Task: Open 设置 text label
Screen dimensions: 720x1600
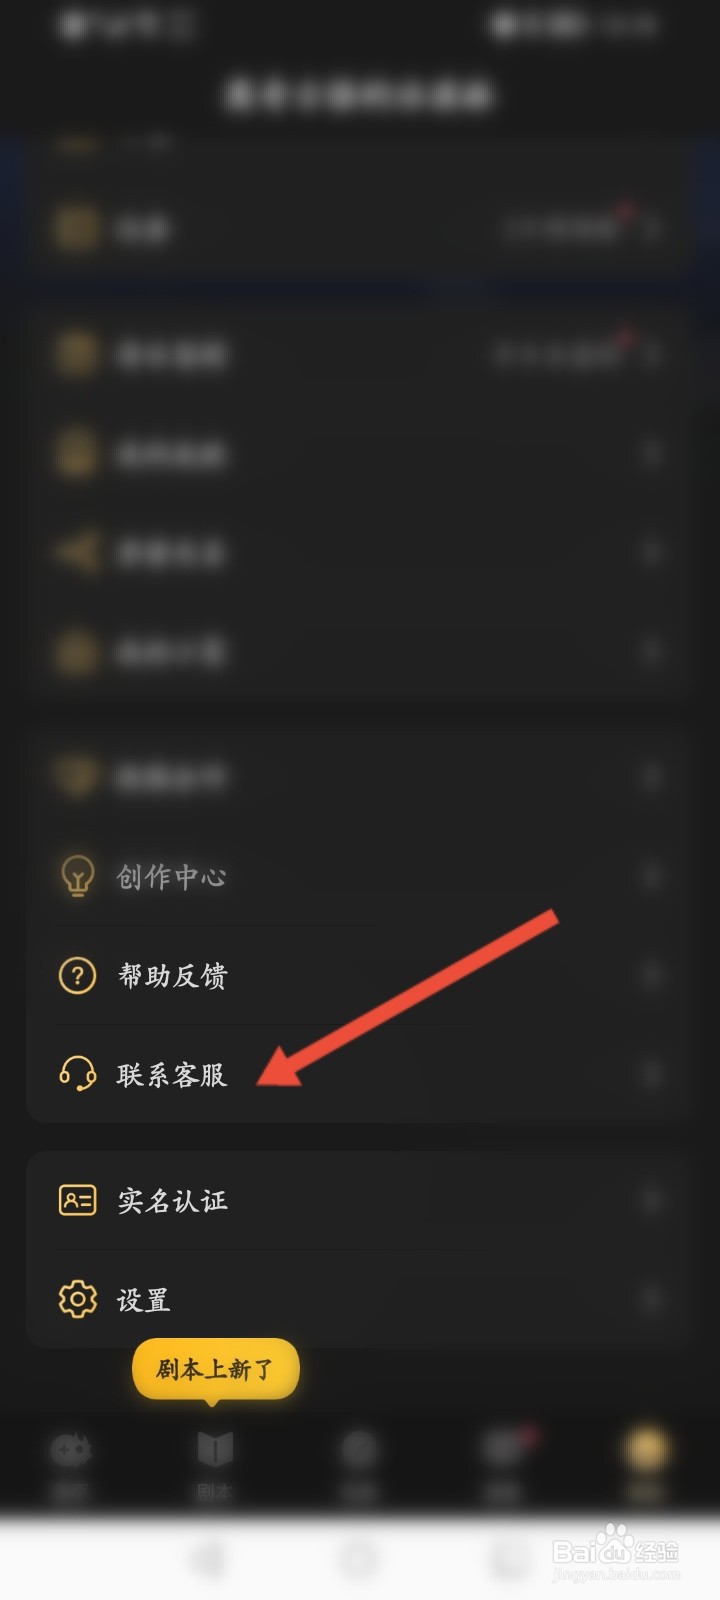Action: click(x=143, y=1300)
